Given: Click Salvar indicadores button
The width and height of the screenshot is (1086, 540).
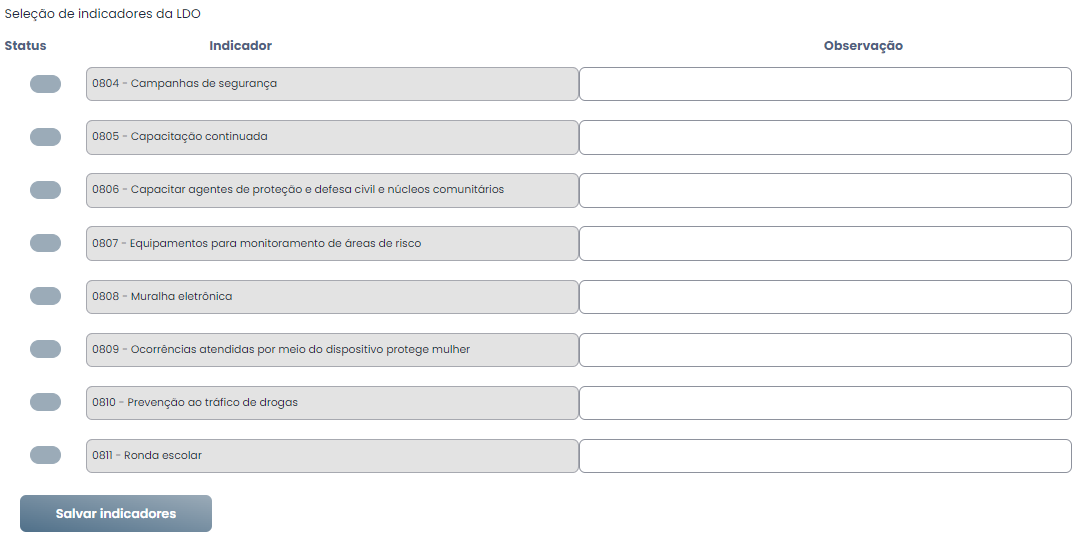Looking at the screenshot, I should coord(116,514).
